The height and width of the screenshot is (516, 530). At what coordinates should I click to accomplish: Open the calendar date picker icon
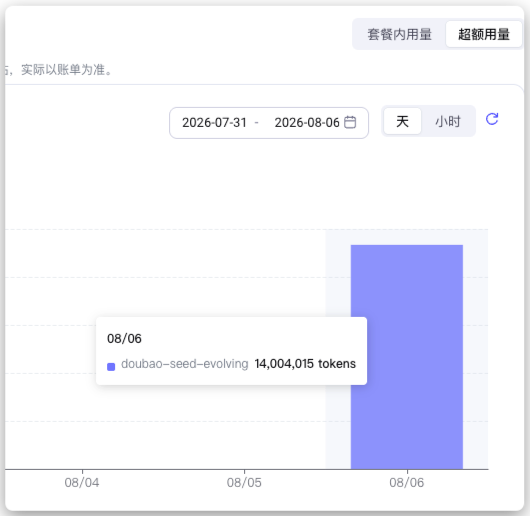(350, 122)
